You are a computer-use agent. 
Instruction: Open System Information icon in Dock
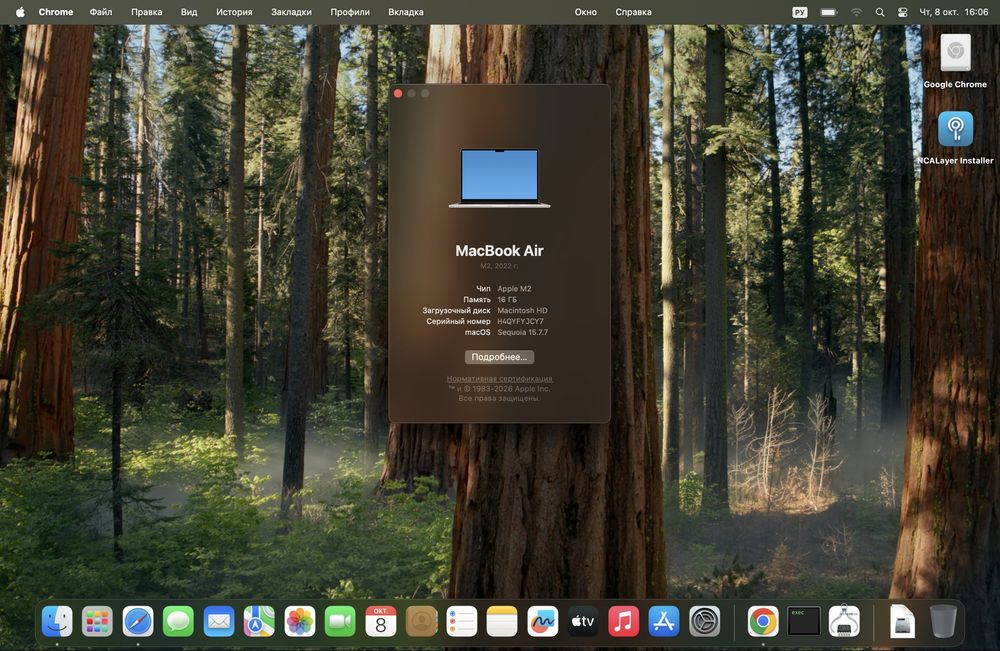point(844,621)
